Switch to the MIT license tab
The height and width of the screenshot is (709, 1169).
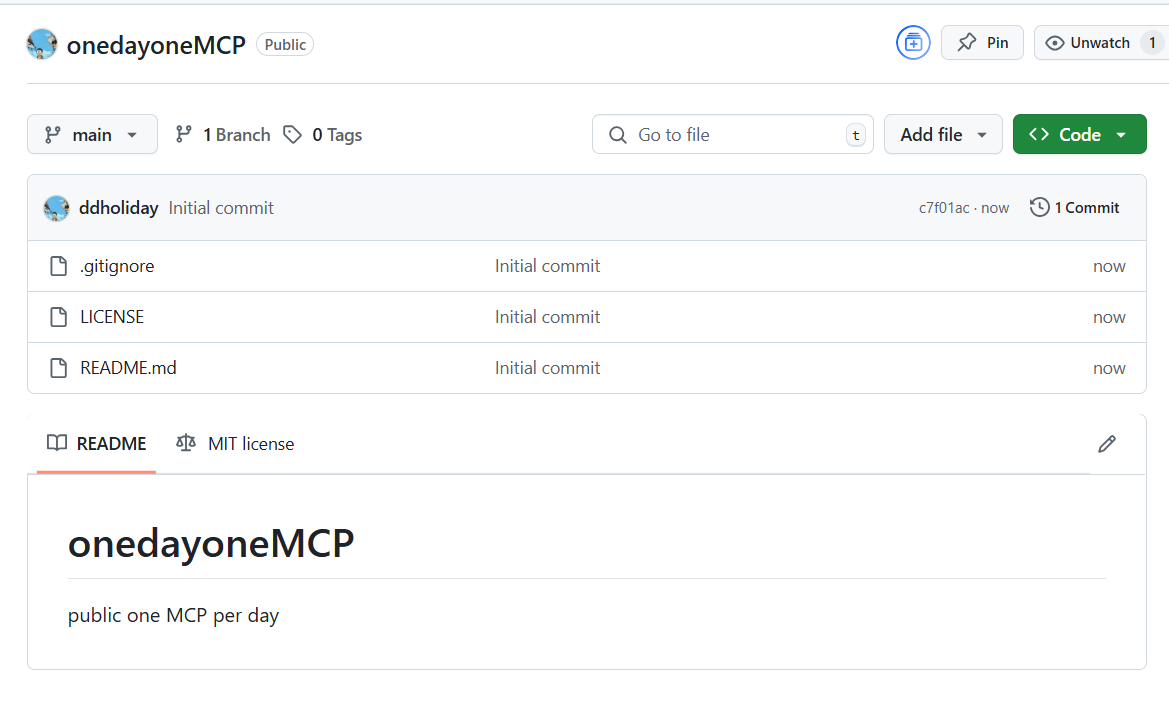235,444
